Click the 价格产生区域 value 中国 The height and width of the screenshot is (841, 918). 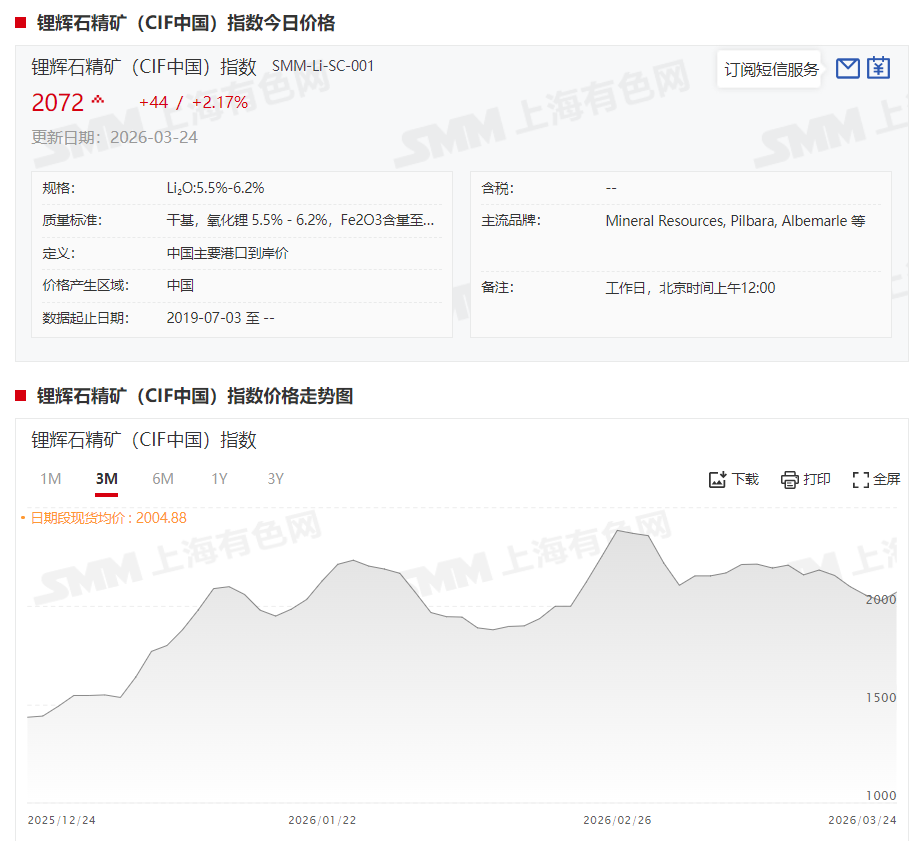tap(180, 285)
